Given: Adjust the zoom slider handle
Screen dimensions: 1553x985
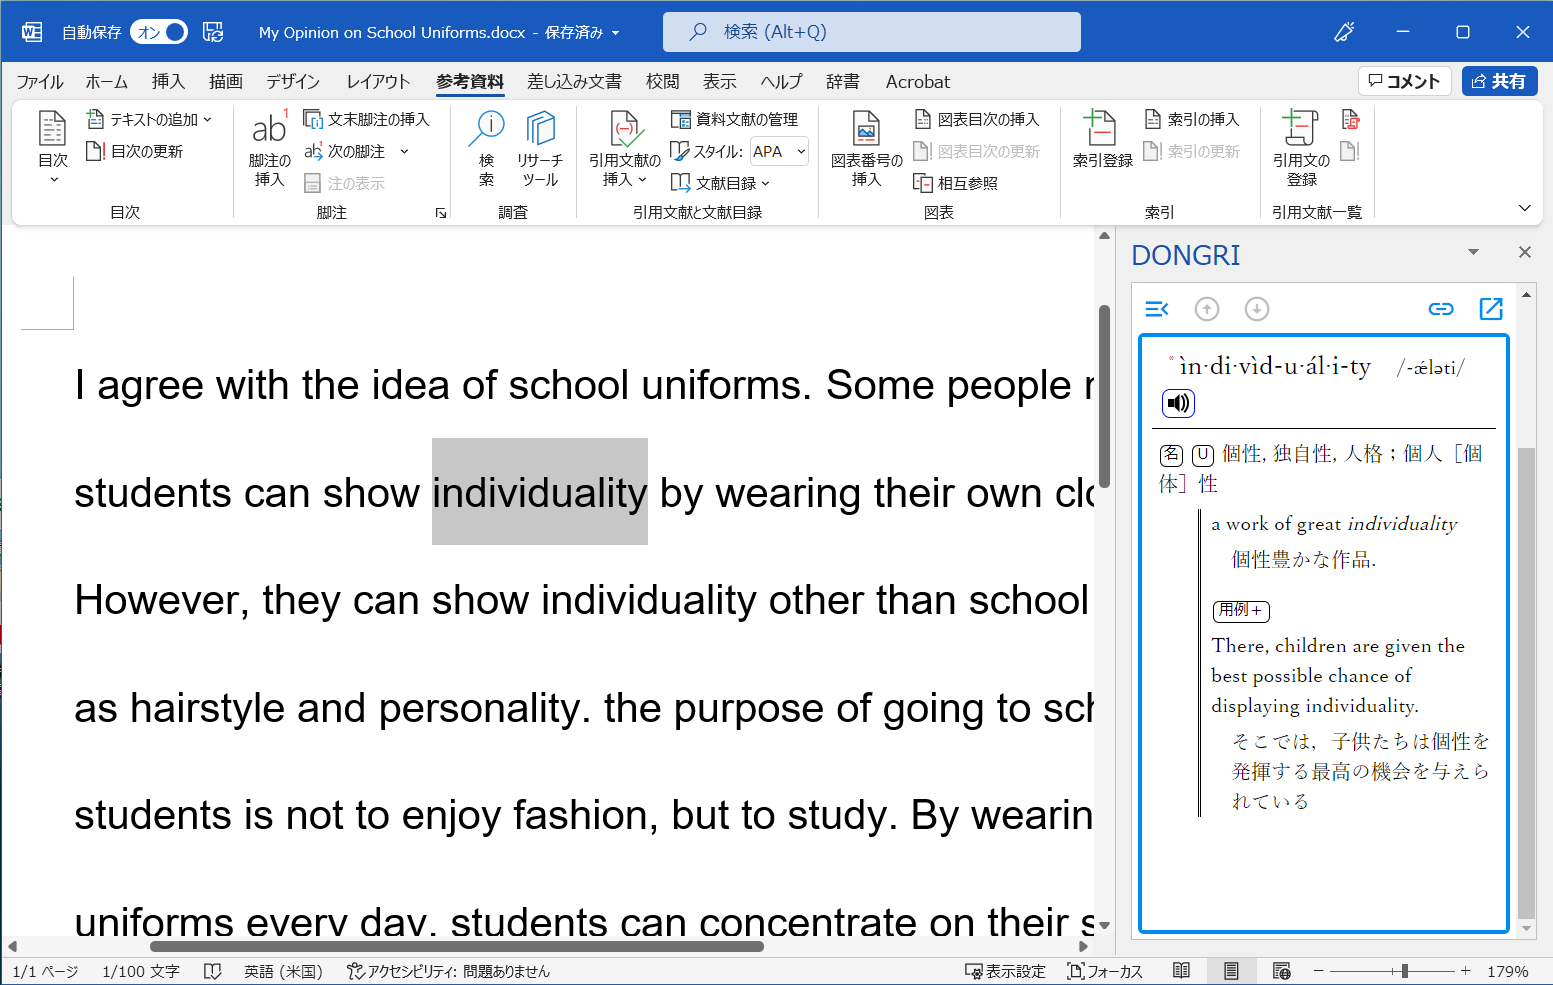Looking at the screenshot, I should [x=1405, y=971].
